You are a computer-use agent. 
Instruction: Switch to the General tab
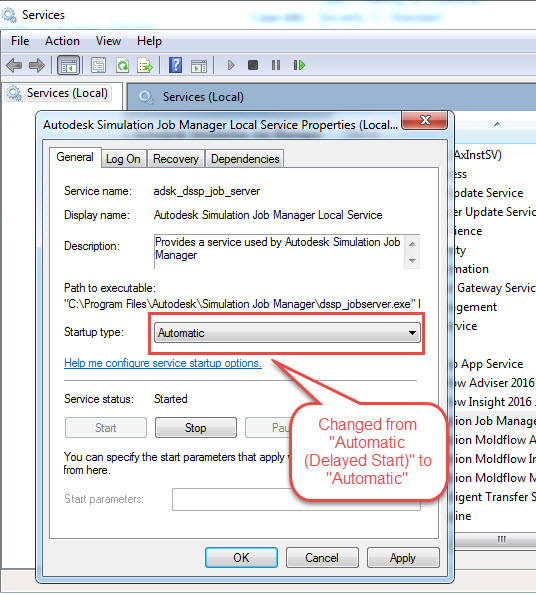tap(75, 157)
